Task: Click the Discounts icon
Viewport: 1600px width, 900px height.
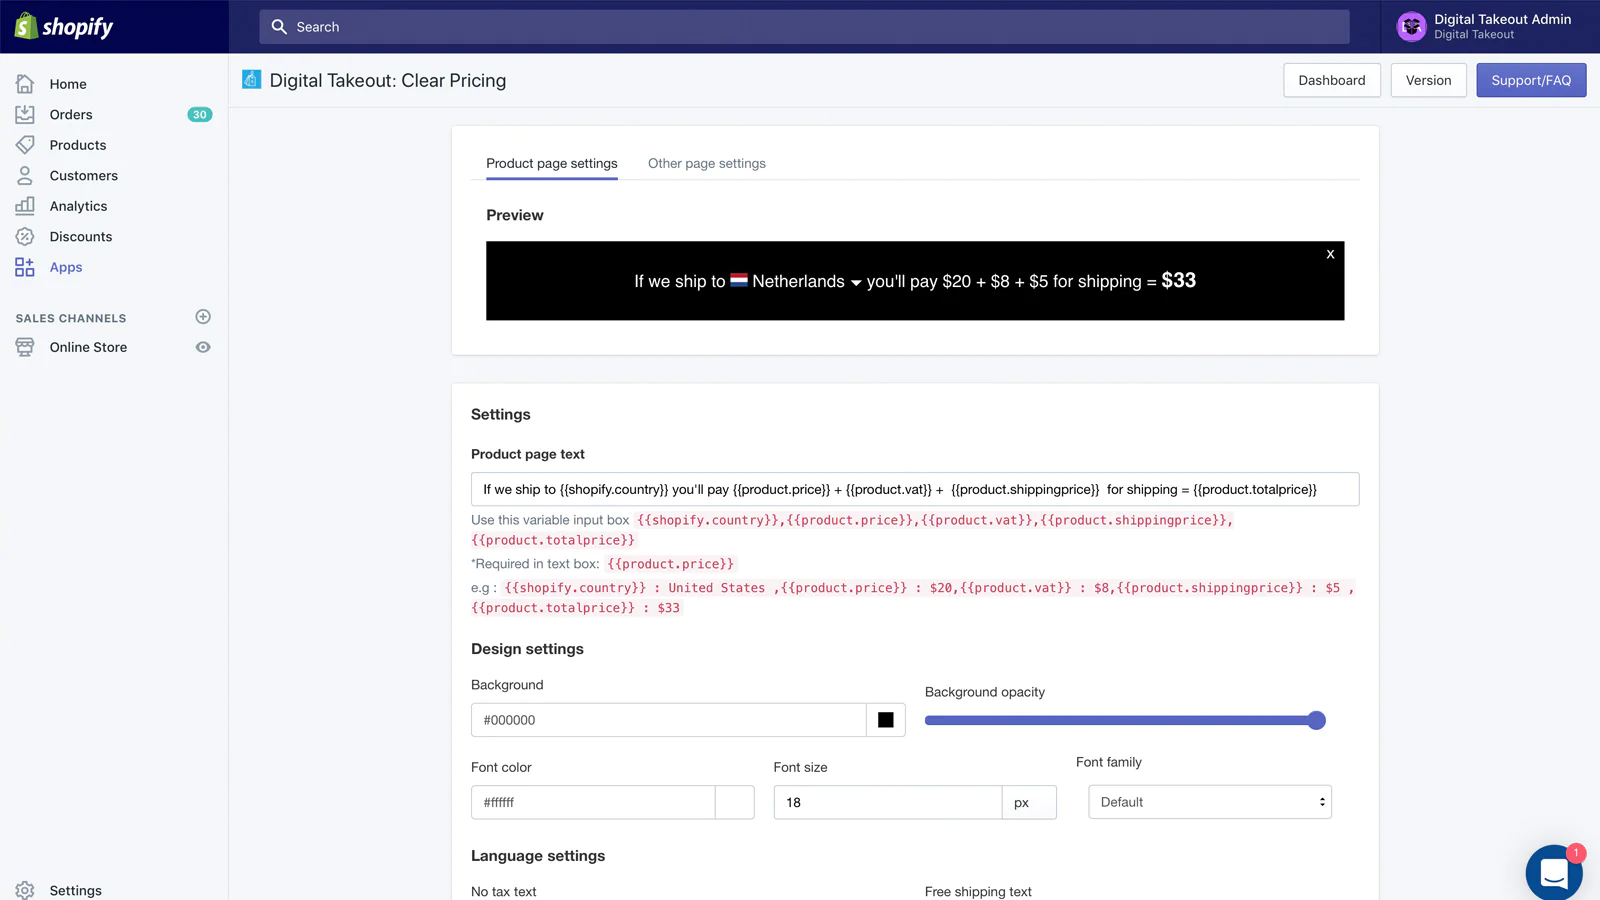Action: pyautogui.click(x=25, y=236)
